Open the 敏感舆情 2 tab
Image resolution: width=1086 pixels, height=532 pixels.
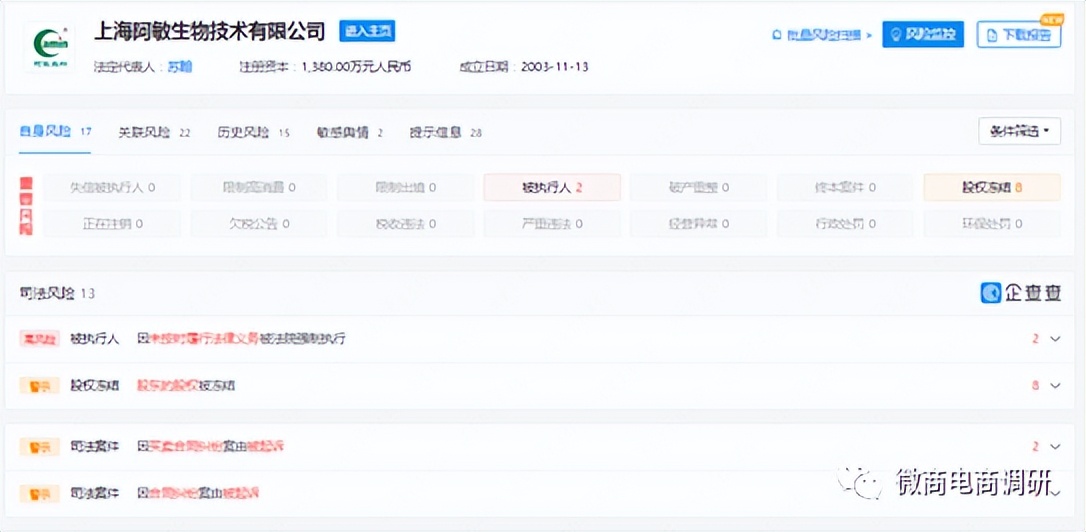click(x=350, y=132)
